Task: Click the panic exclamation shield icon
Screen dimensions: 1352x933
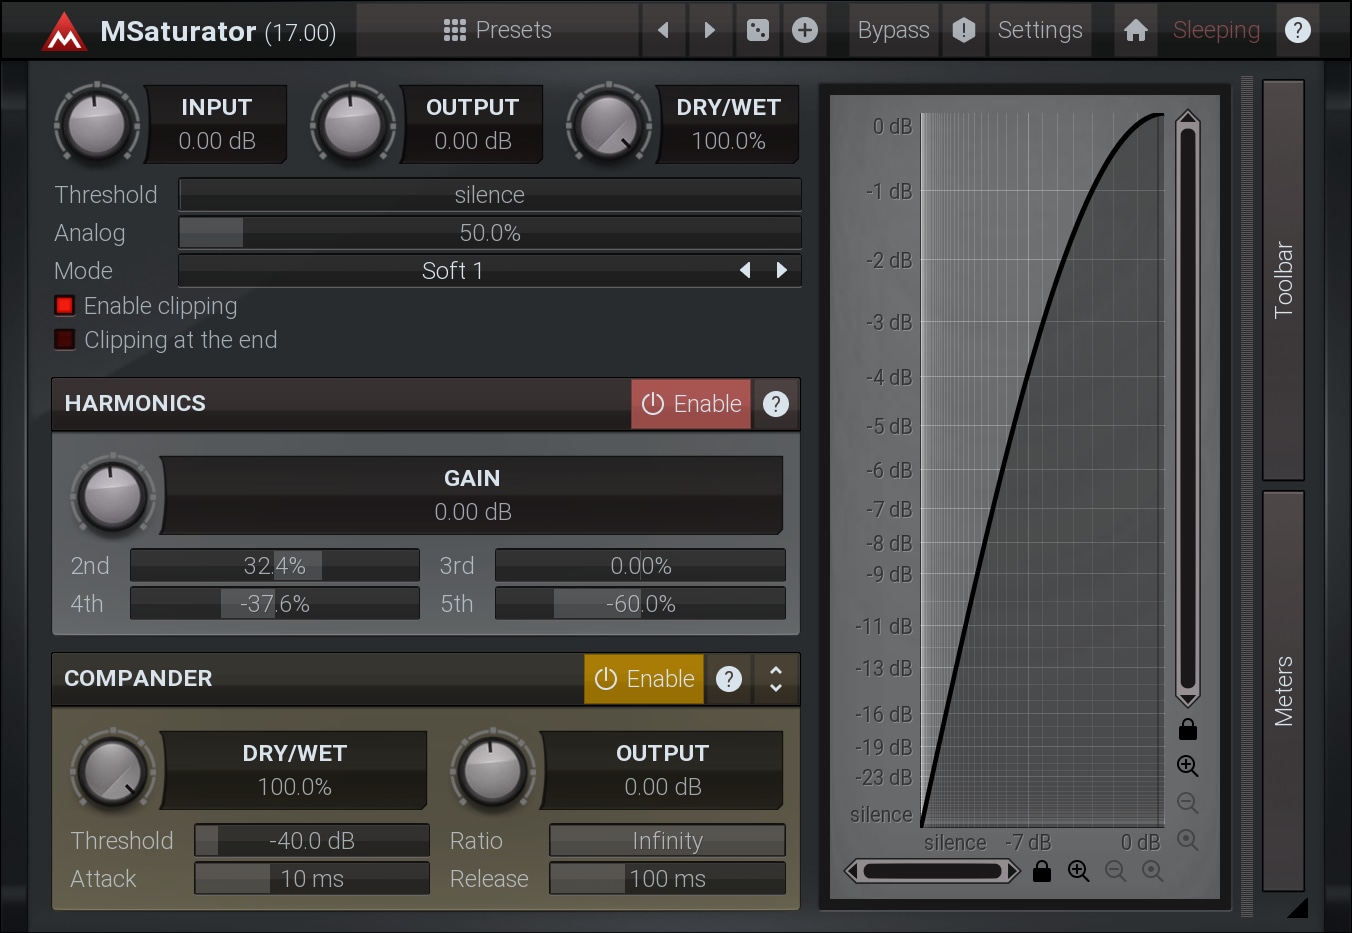Action: pyautogui.click(x=963, y=30)
